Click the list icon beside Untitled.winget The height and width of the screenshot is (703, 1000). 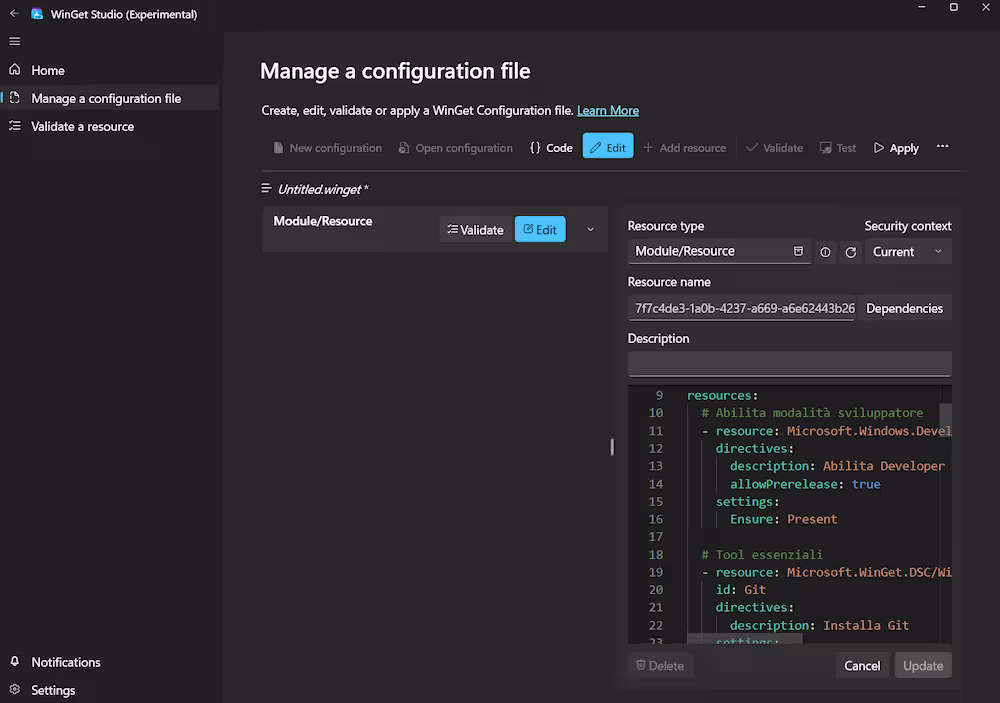tap(267, 188)
